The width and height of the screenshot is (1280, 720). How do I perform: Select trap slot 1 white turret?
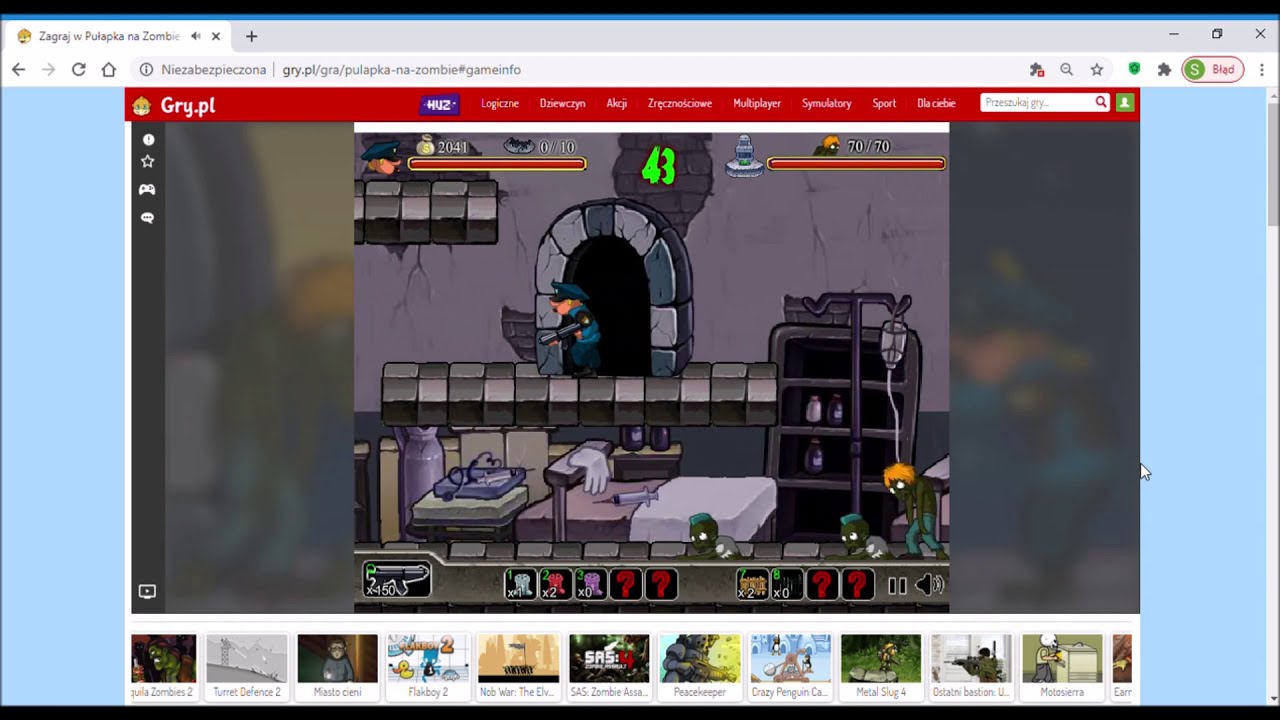point(520,584)
